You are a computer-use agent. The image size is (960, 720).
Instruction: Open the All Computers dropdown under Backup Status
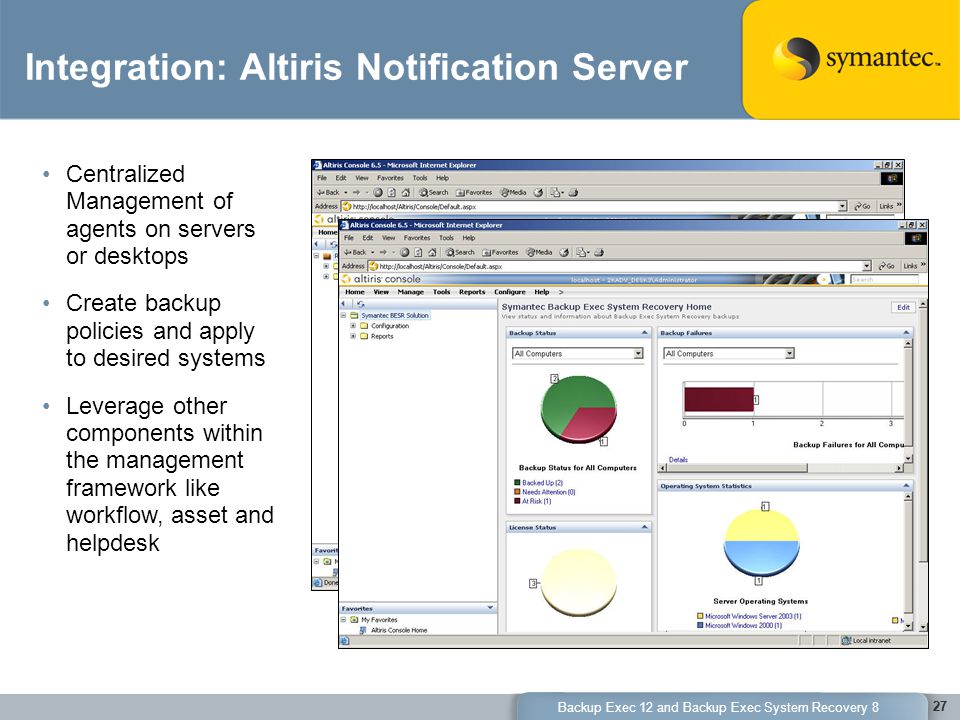(639, 353)
